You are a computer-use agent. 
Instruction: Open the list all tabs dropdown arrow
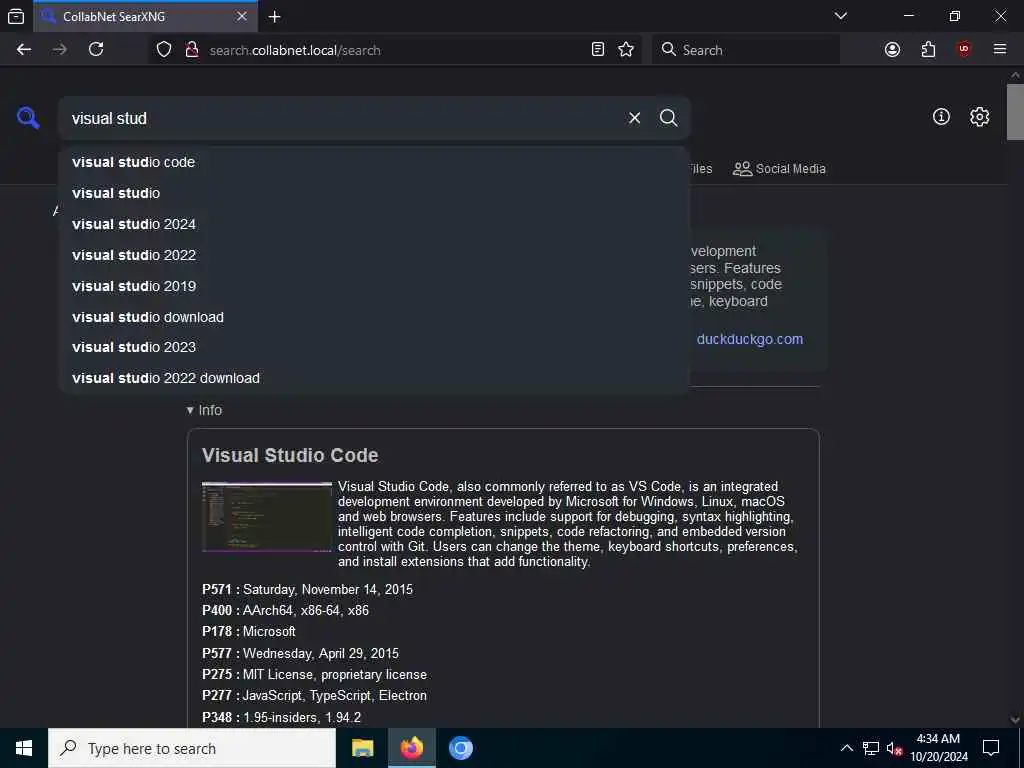pos(840,16)
